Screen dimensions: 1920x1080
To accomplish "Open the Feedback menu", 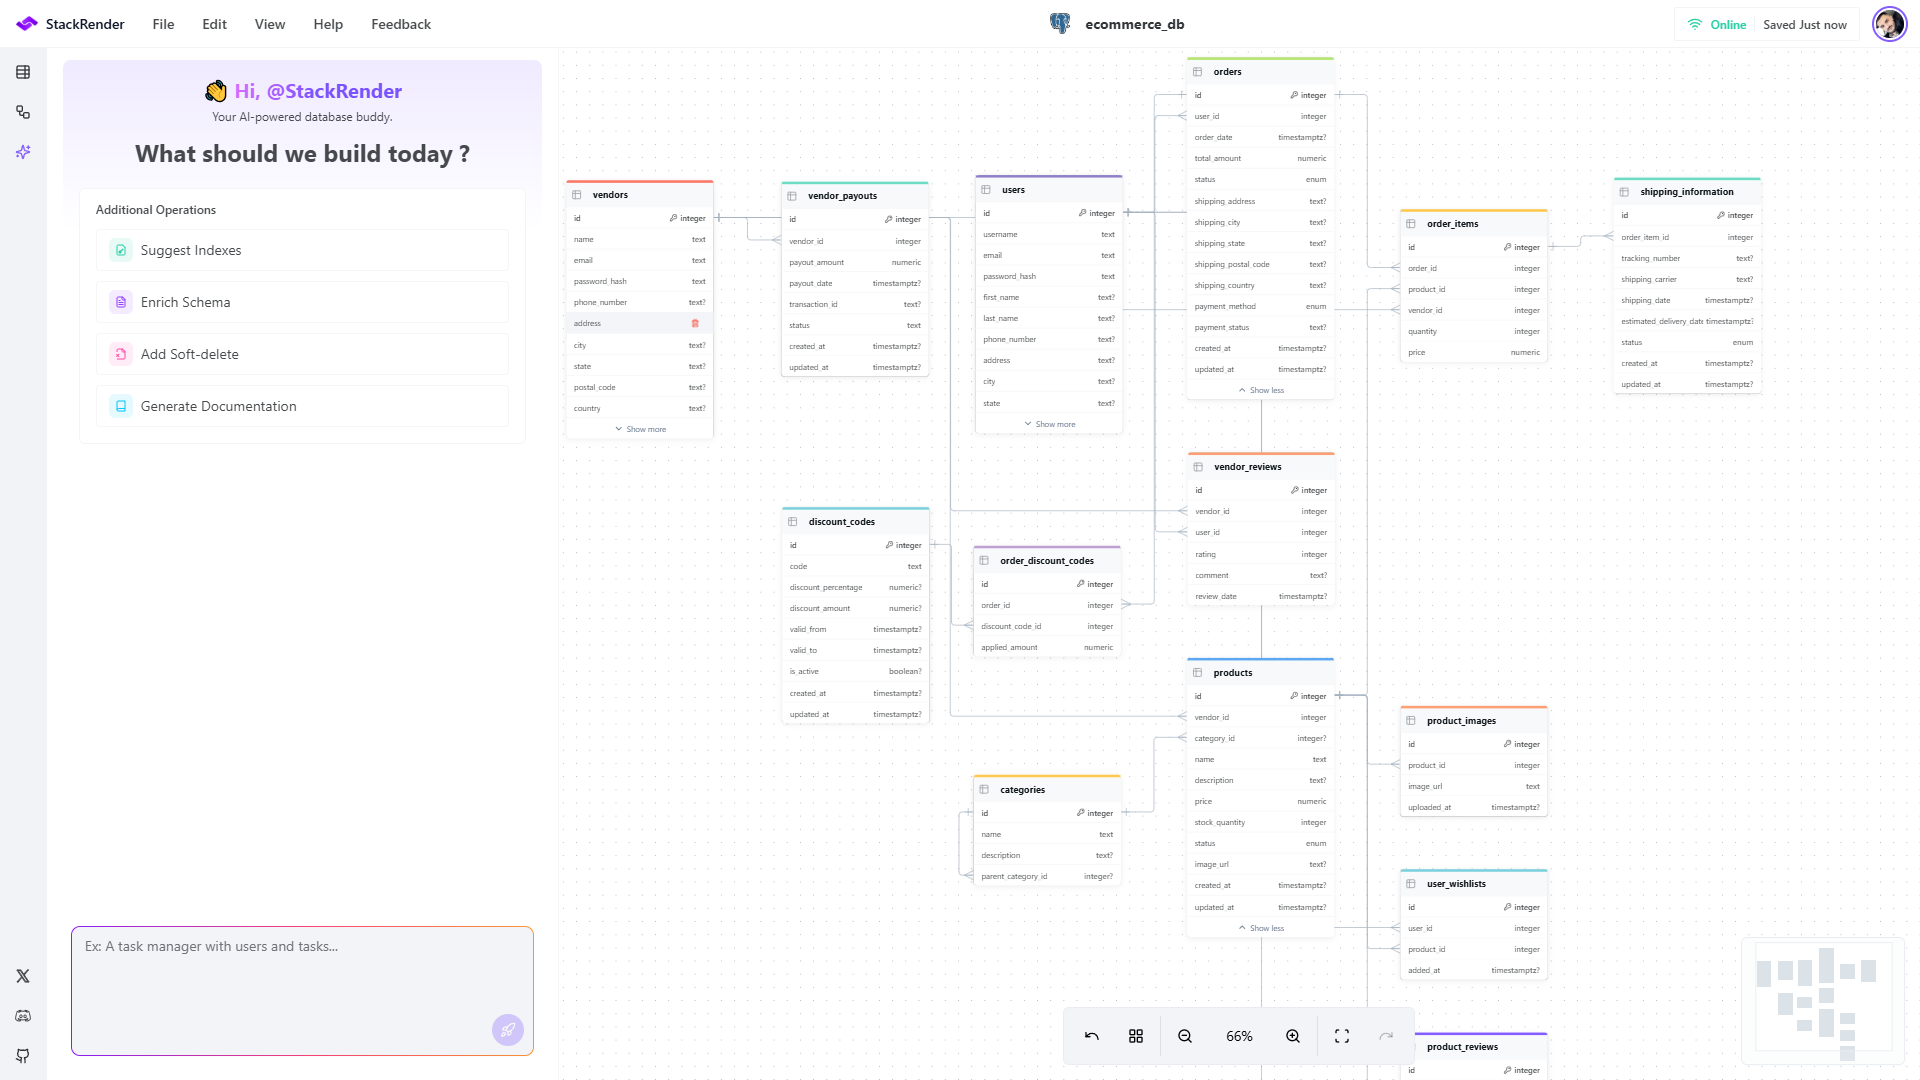I will click(401, 24).
